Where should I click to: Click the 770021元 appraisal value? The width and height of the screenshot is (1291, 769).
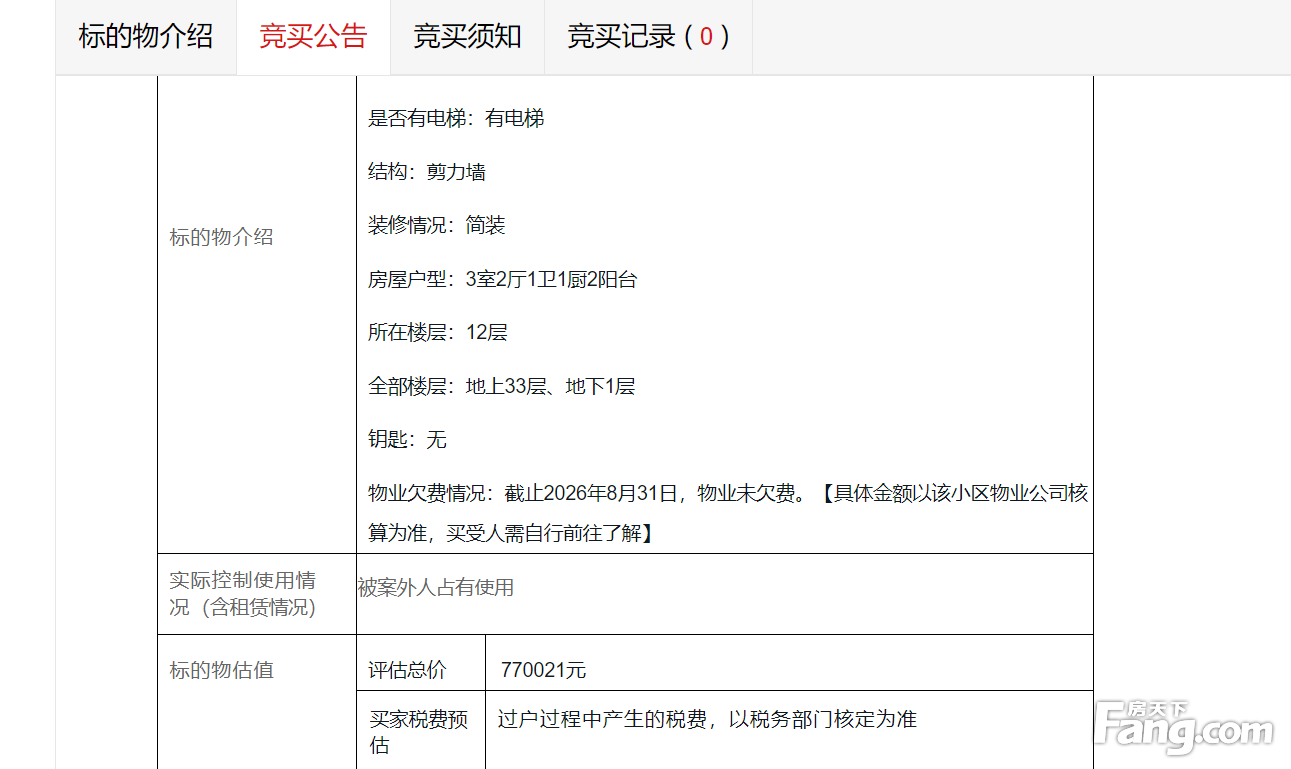543,670
